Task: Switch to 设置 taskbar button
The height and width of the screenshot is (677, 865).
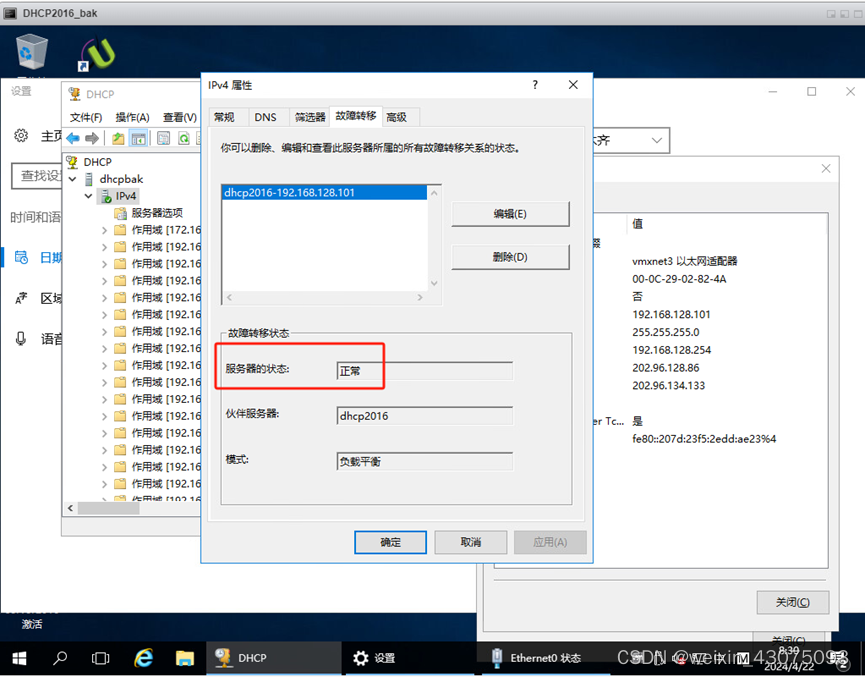Action: click(411, 658)
